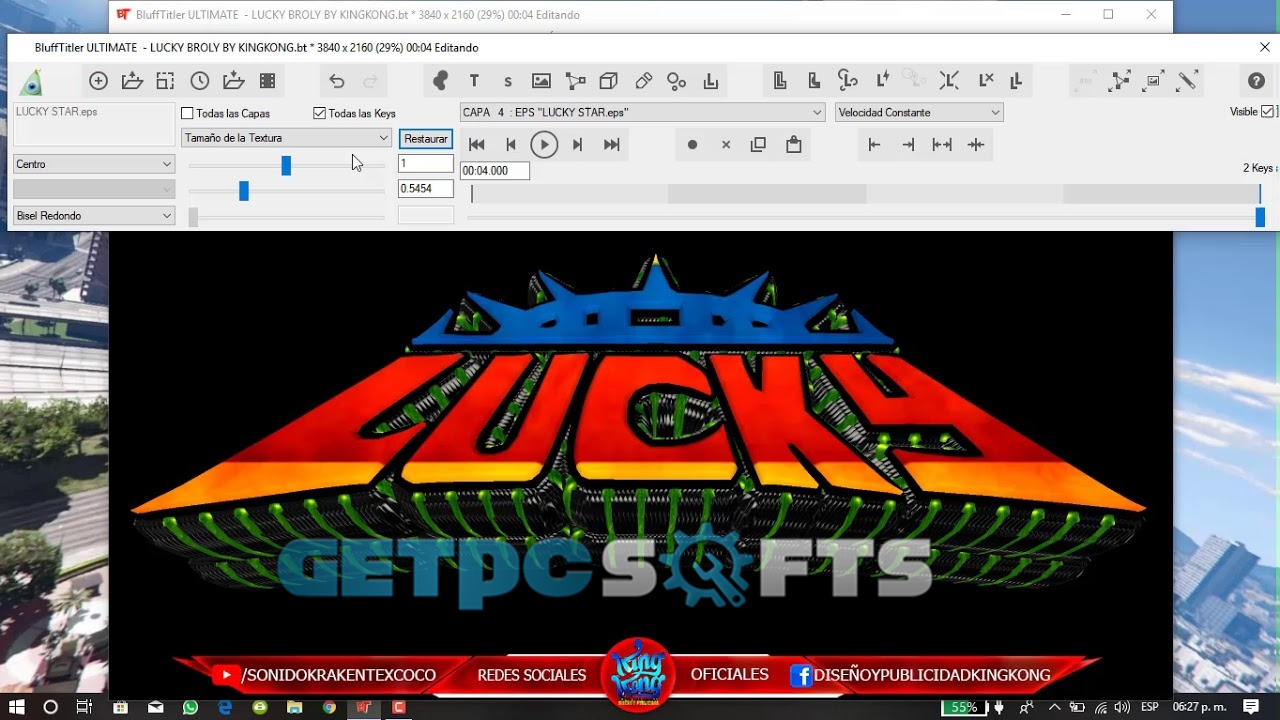The width and height of the screenshot is (1280, 720).
Task: Open Chrome from the taskbar
Action: click(x=329, y=707)
